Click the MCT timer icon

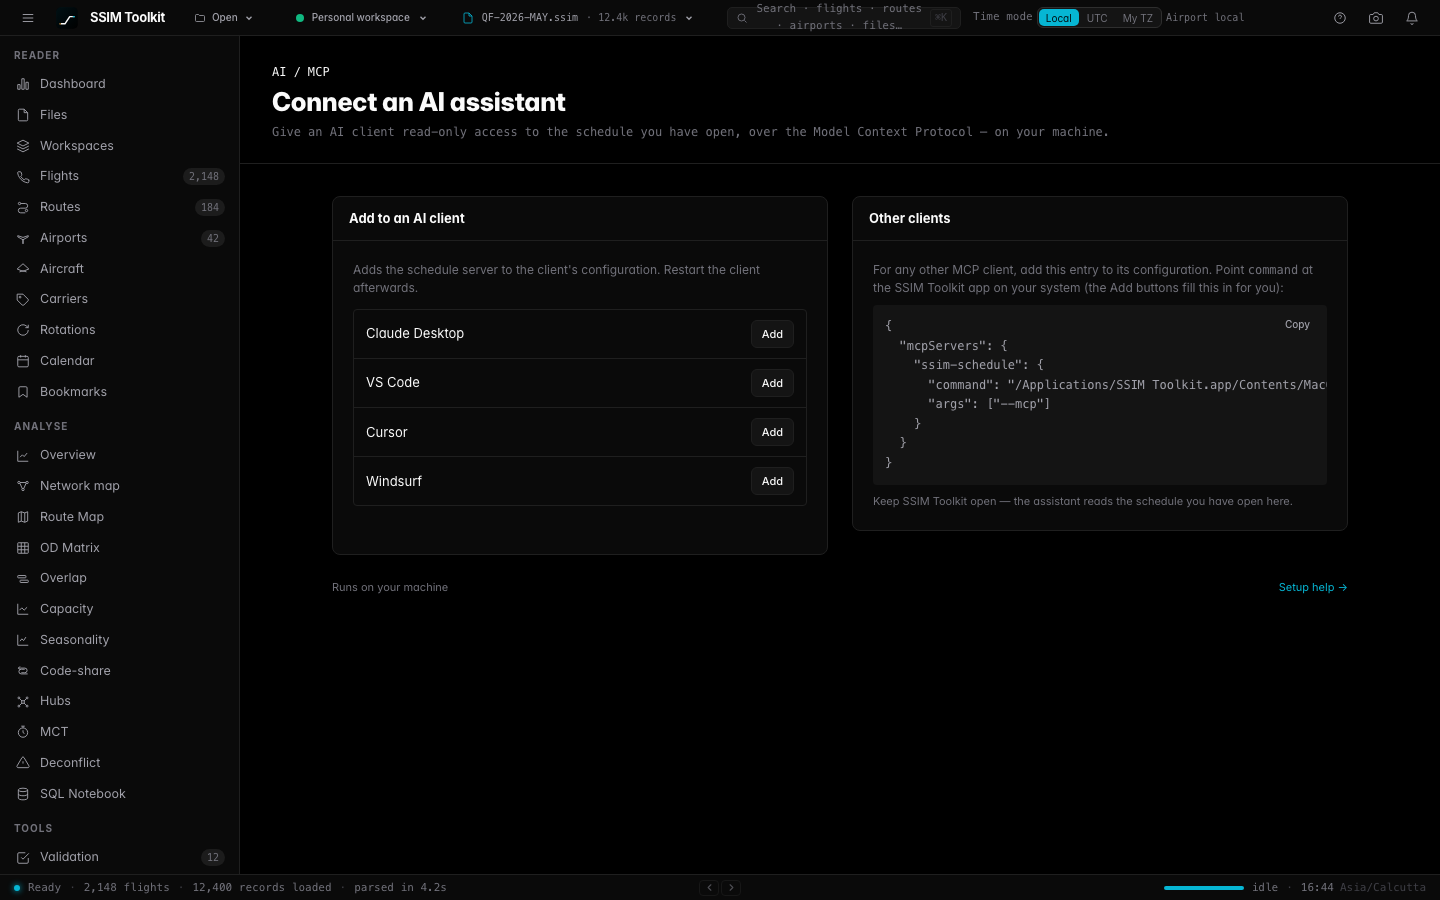click(x=23, y=732)
